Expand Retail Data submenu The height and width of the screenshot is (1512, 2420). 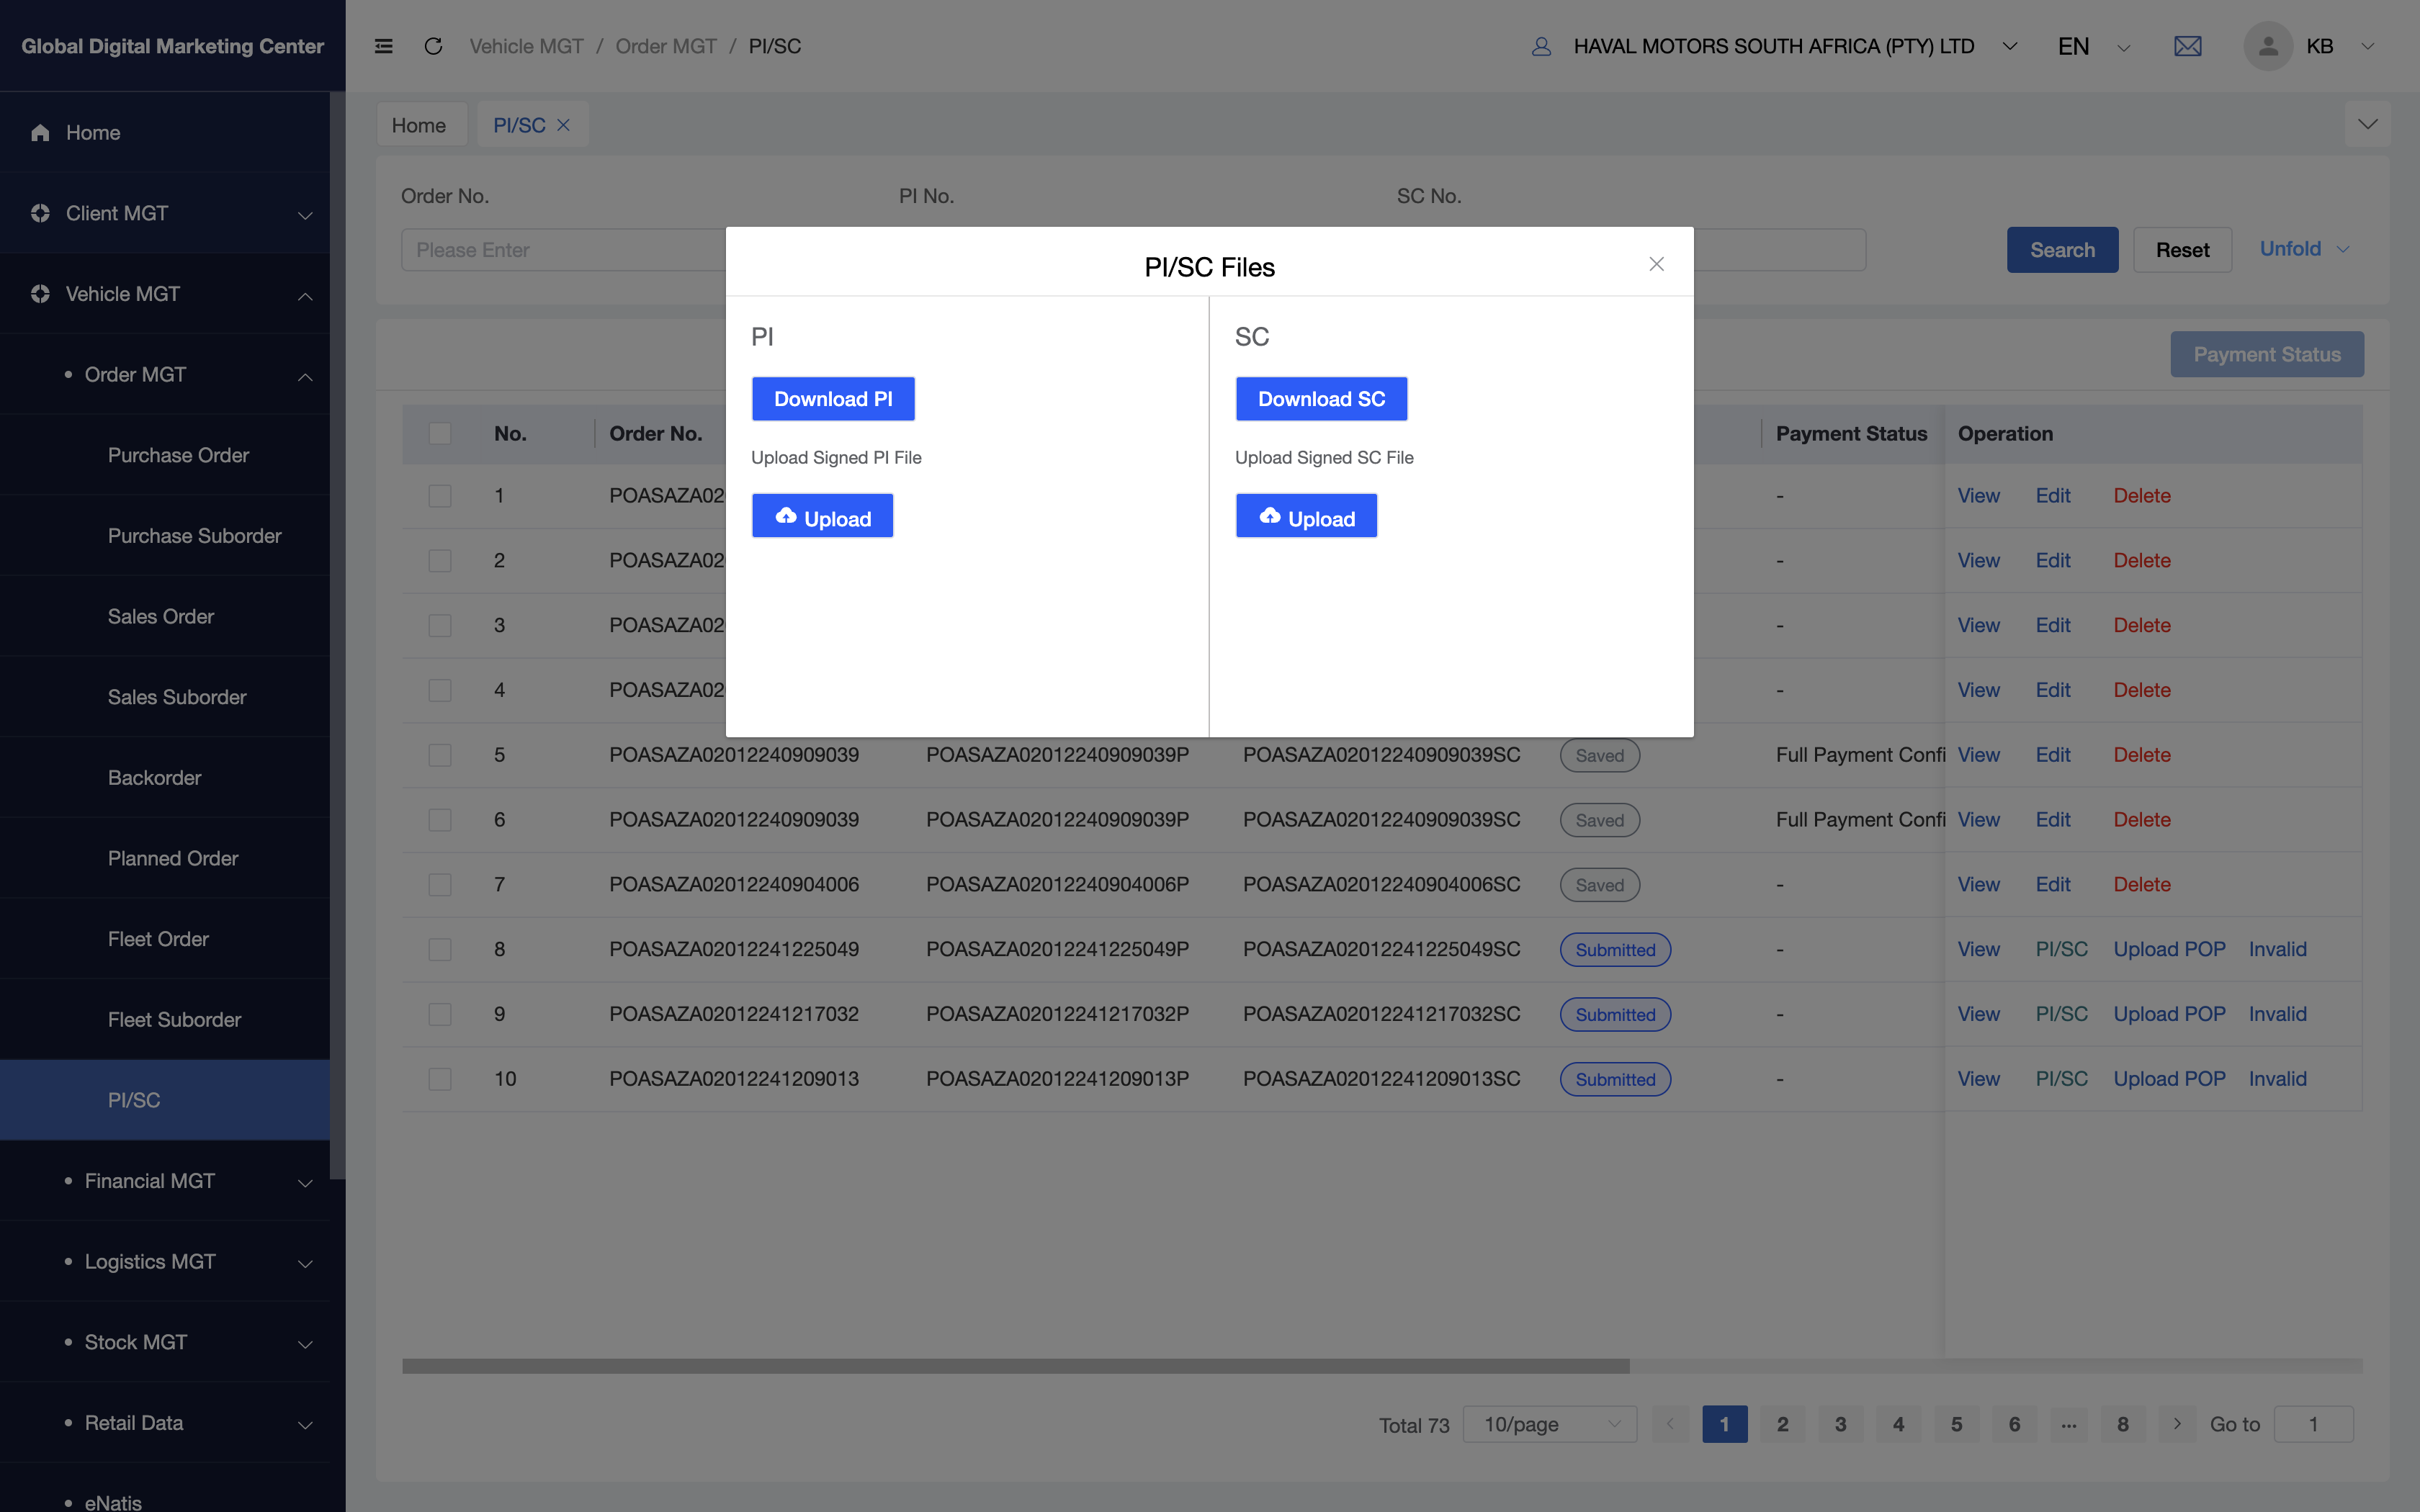(305, 1425)
